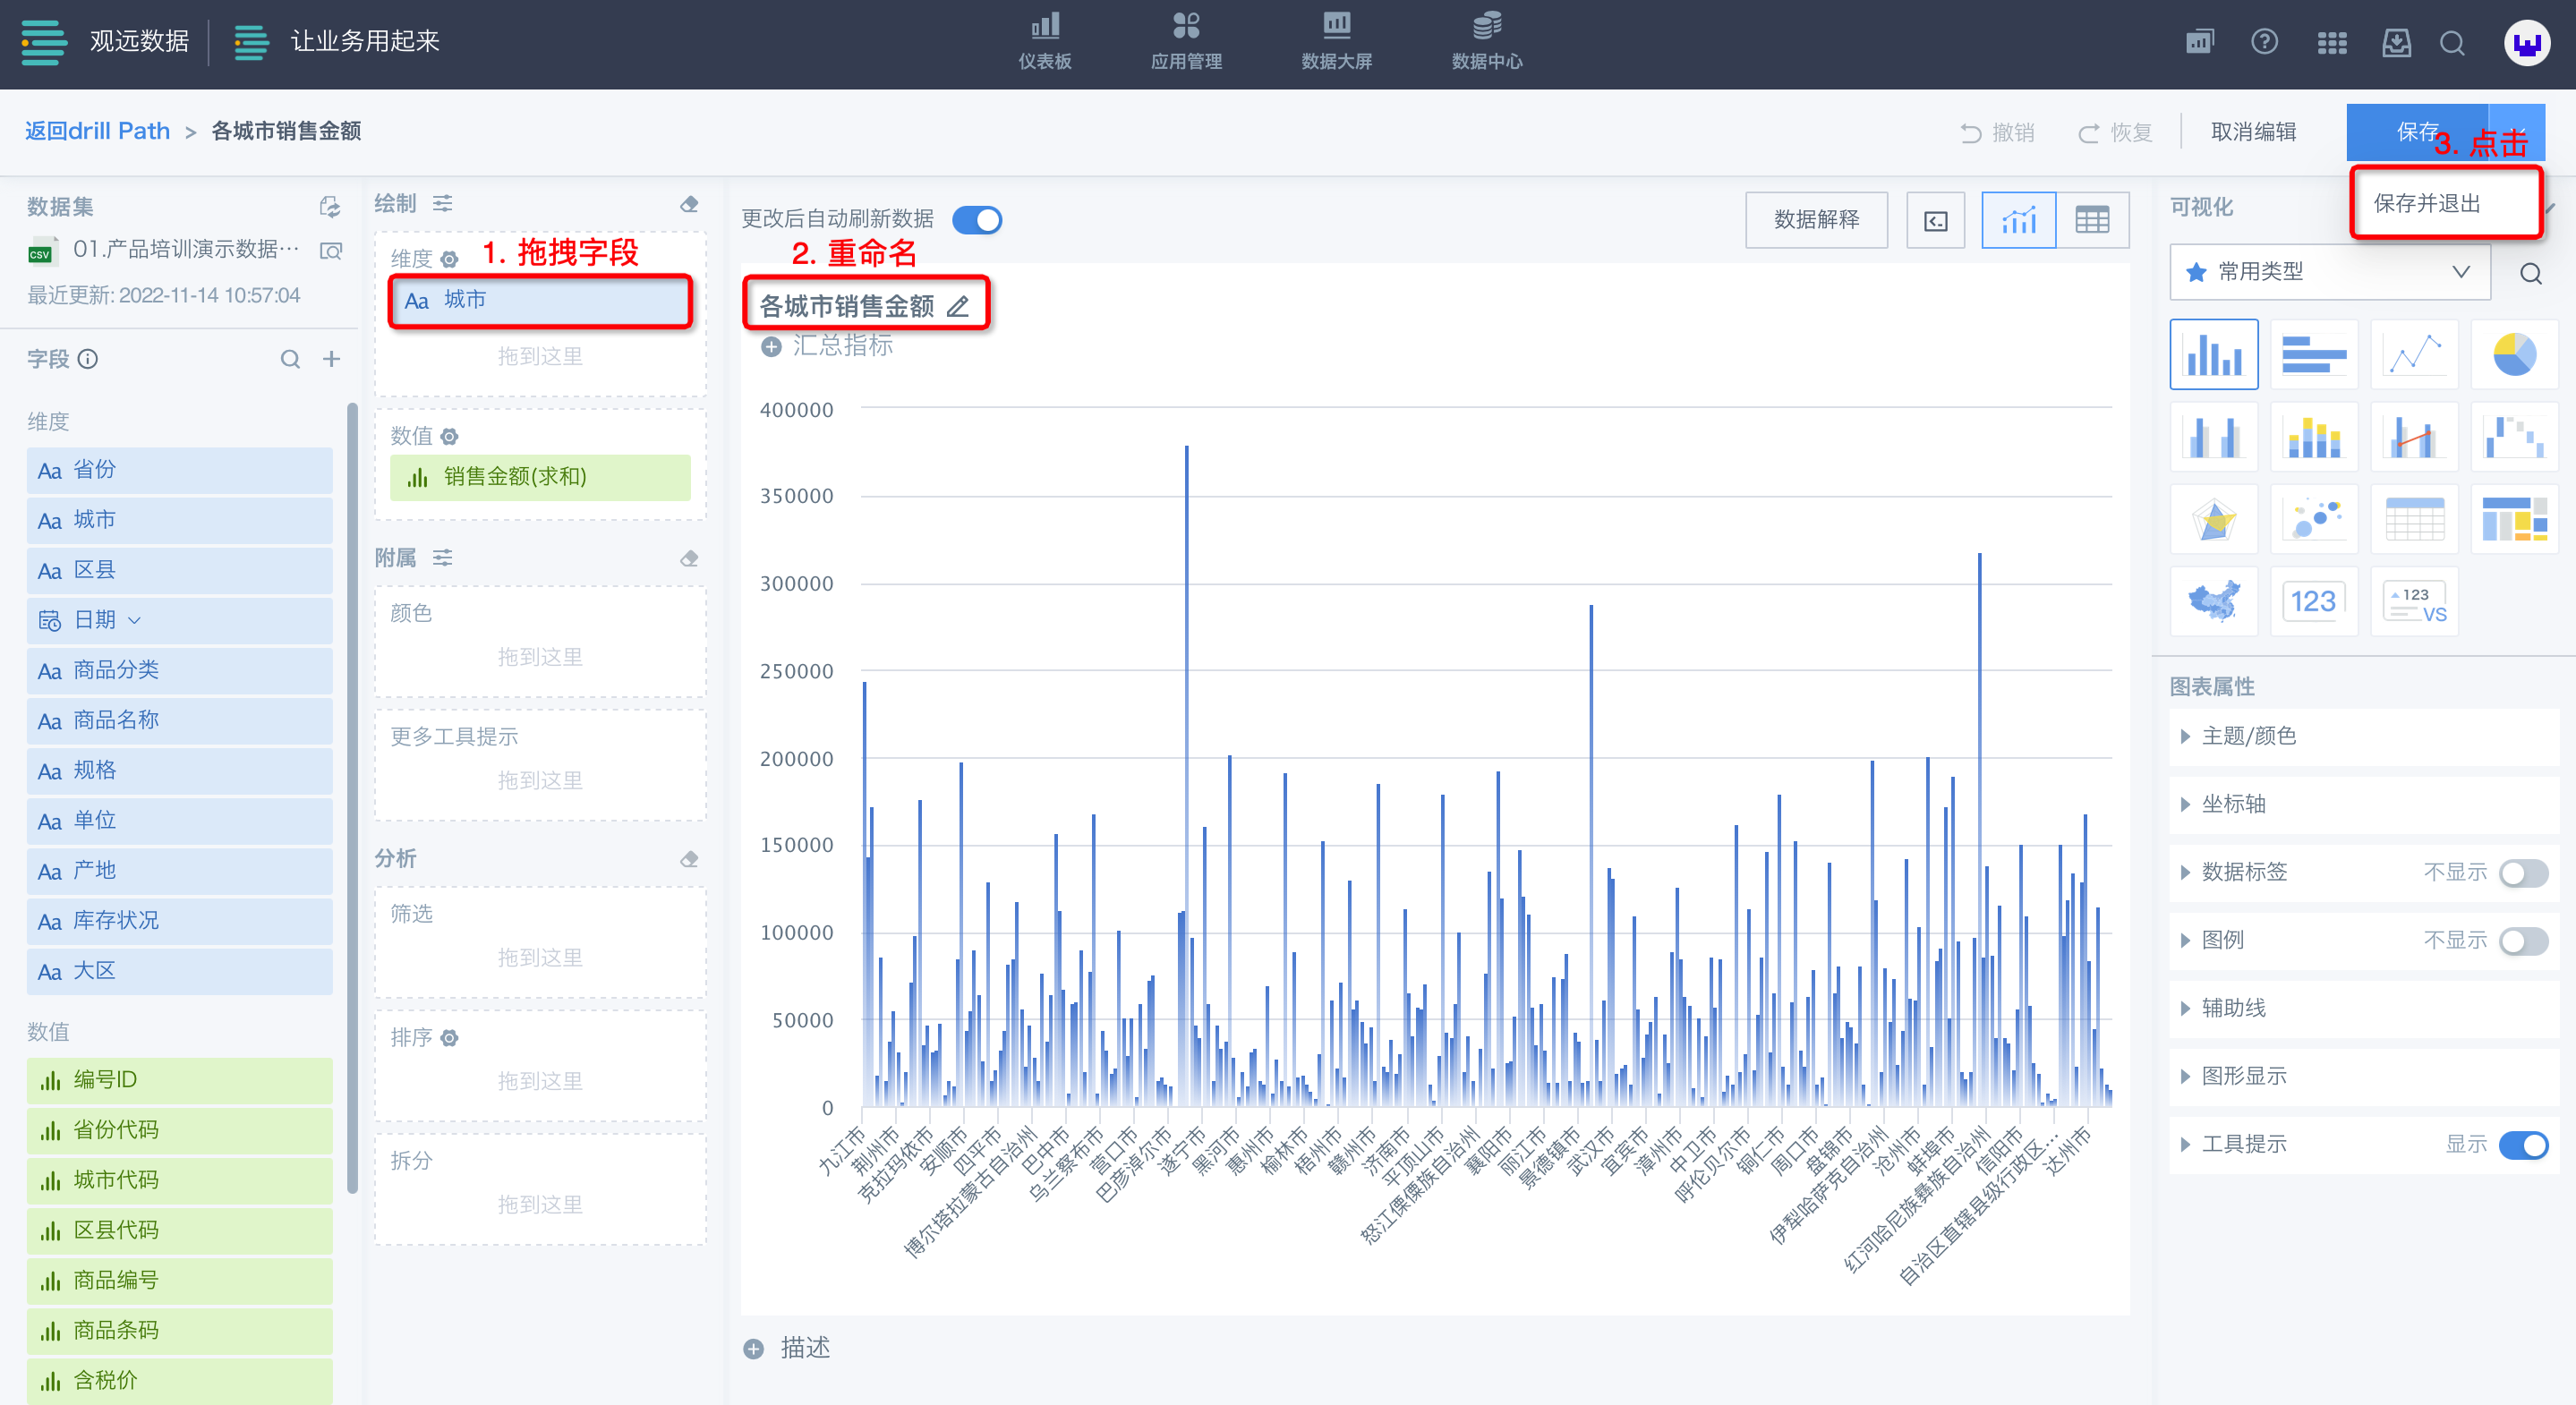
Task: Choose the line chart visualization icon
Action: [2413, 355]
